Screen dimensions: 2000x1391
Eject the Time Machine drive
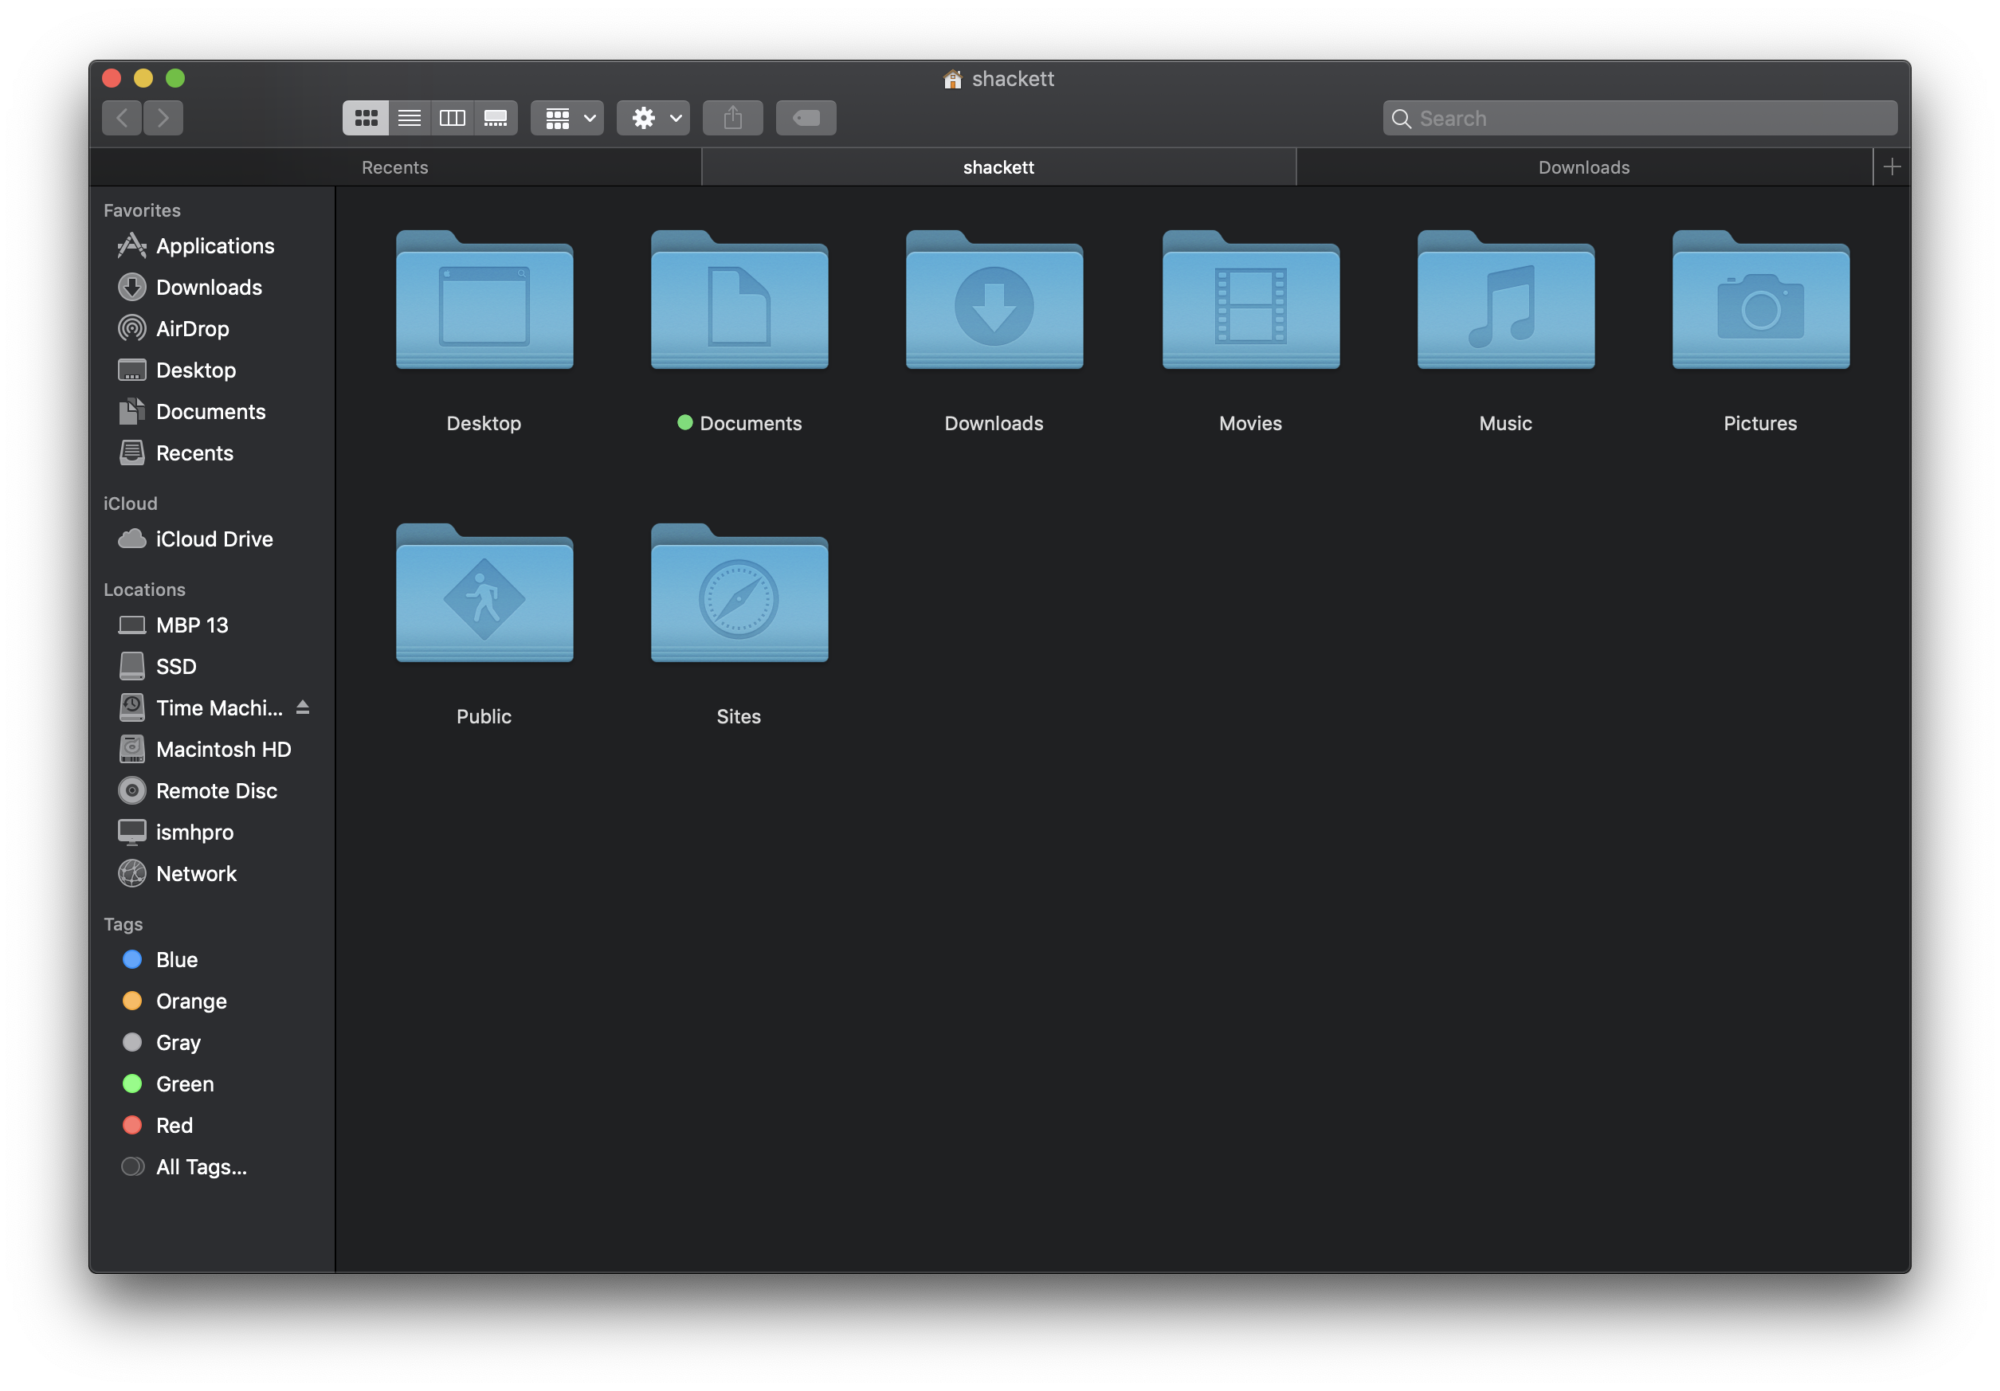[x=303, y=708]
